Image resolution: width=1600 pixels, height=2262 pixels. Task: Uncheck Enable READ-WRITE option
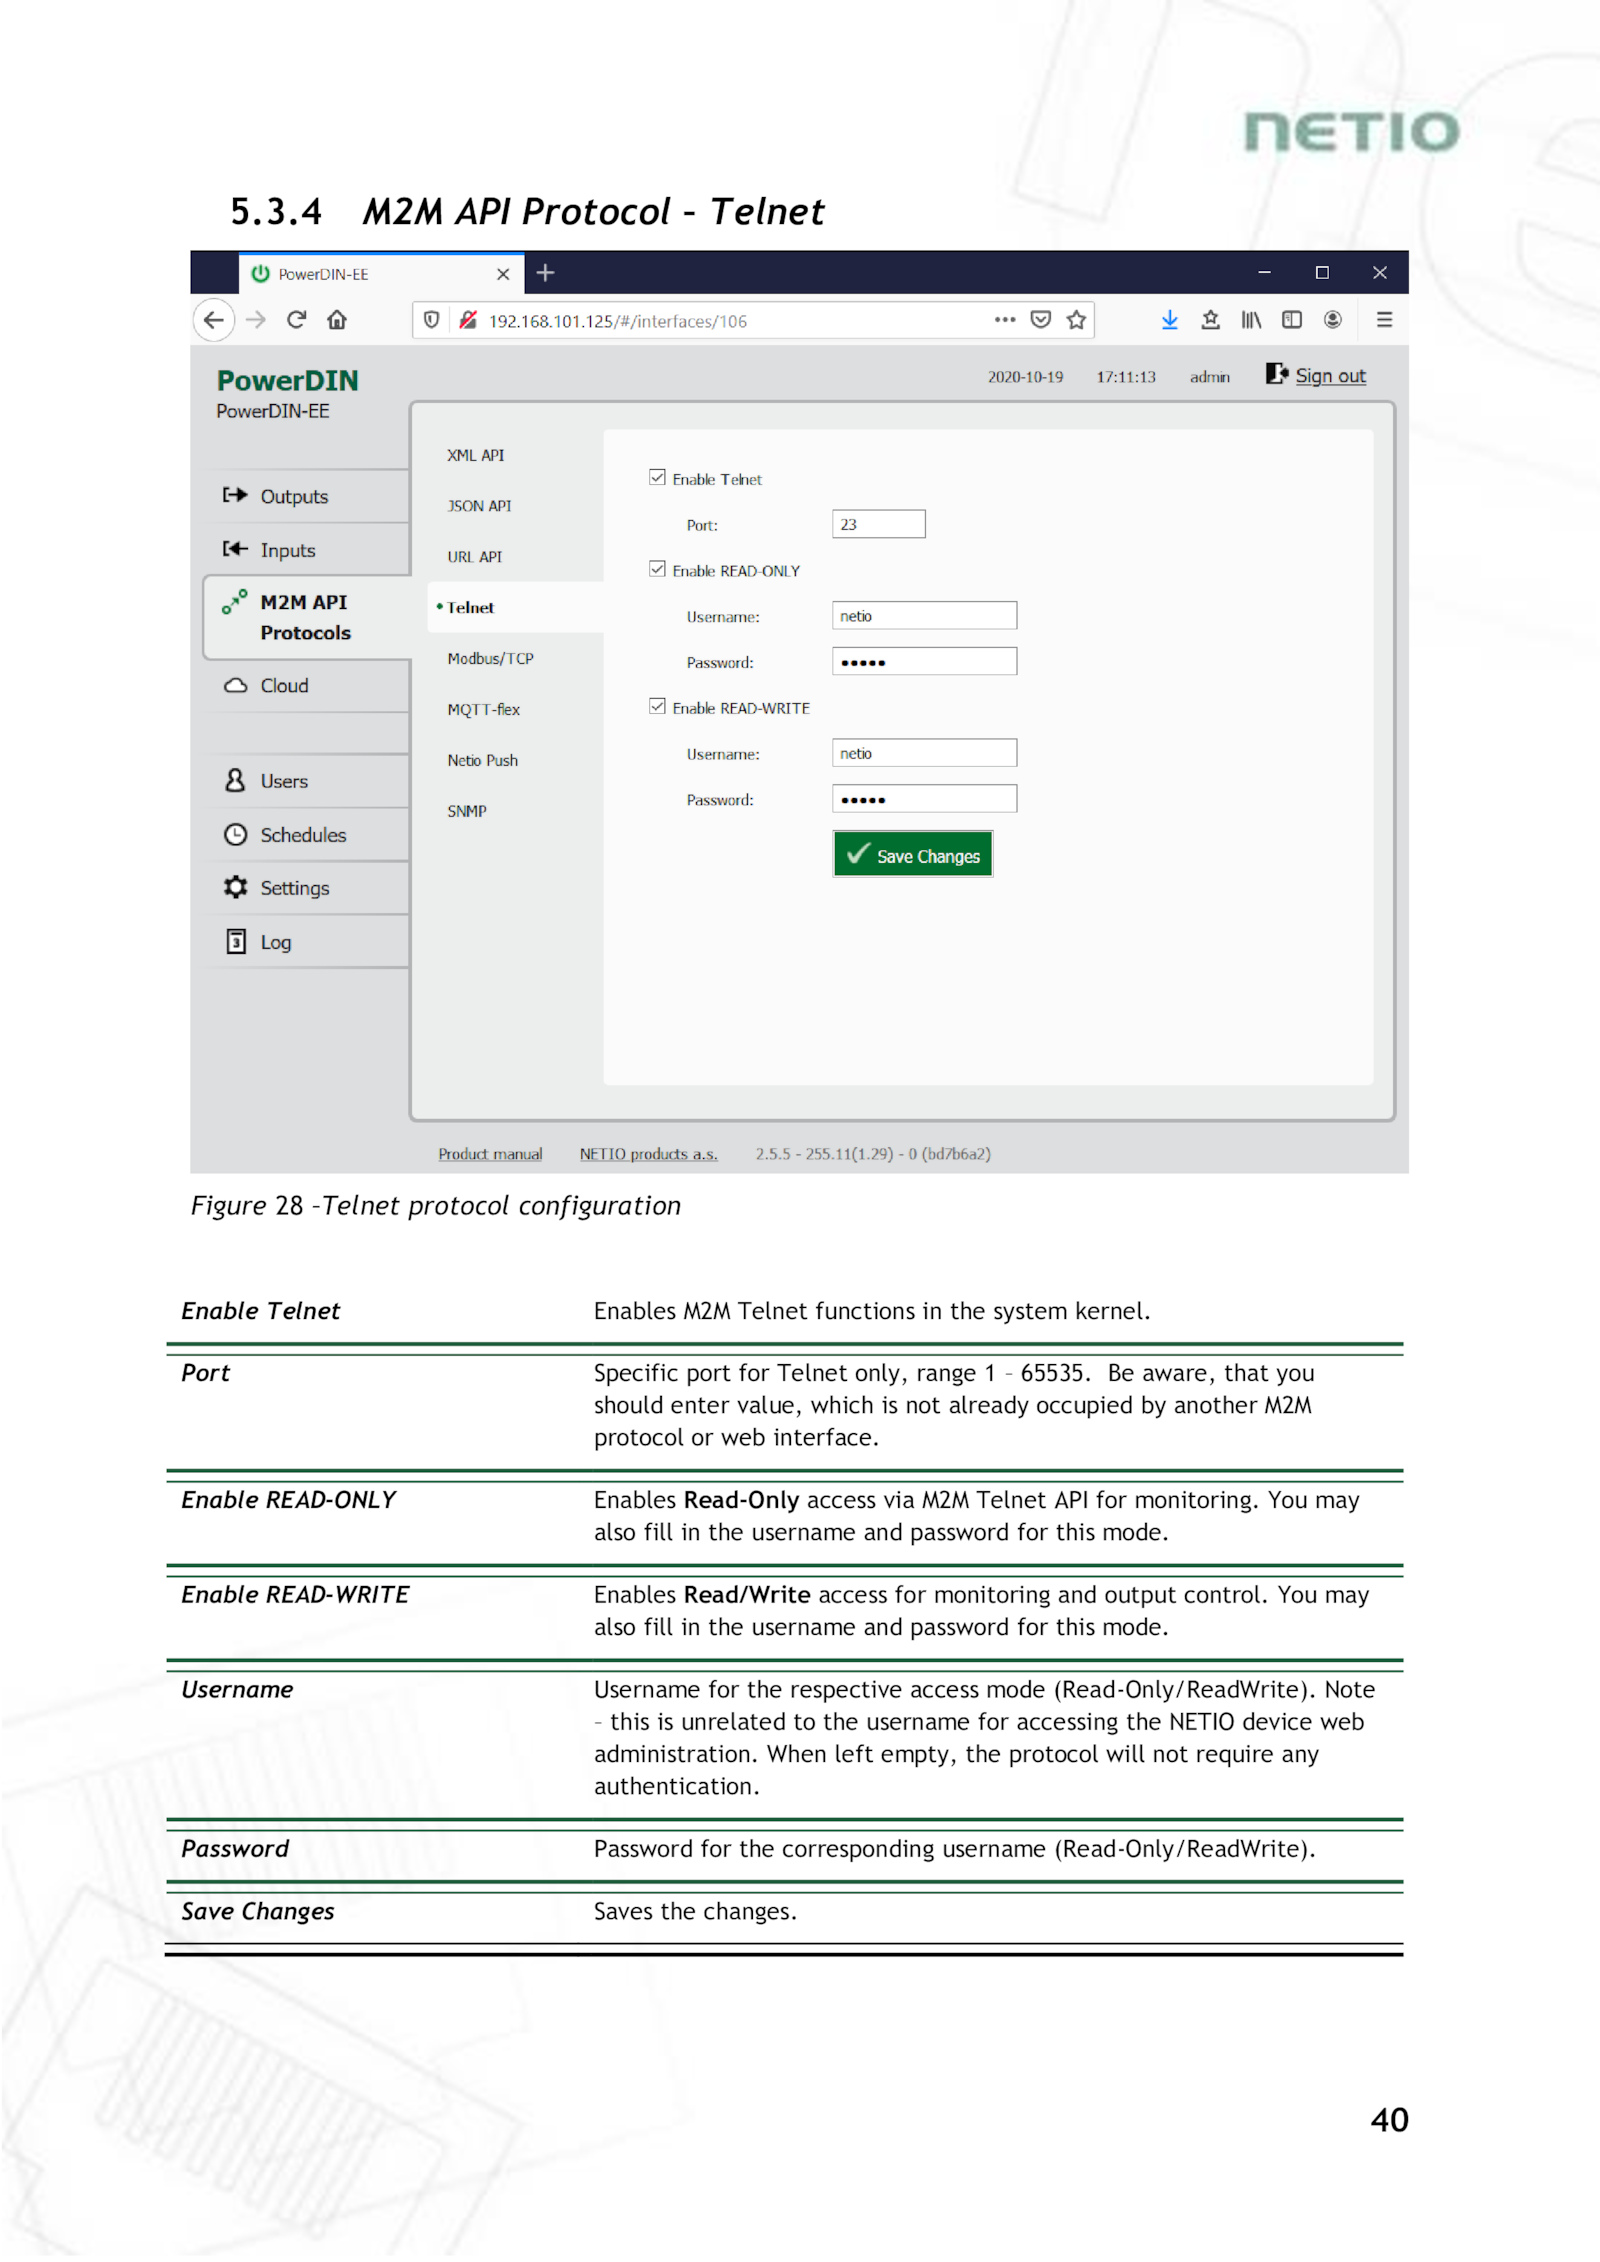657,706
